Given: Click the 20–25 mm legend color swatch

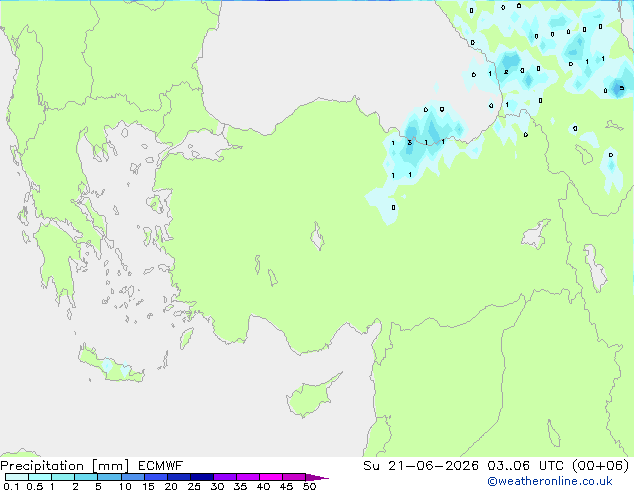Looking at the screenshot, I should [x=179, y=477].
